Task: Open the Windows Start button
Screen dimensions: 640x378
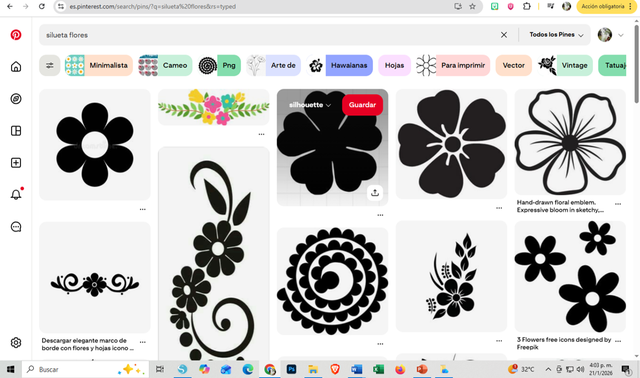Action: coord(11,369)
